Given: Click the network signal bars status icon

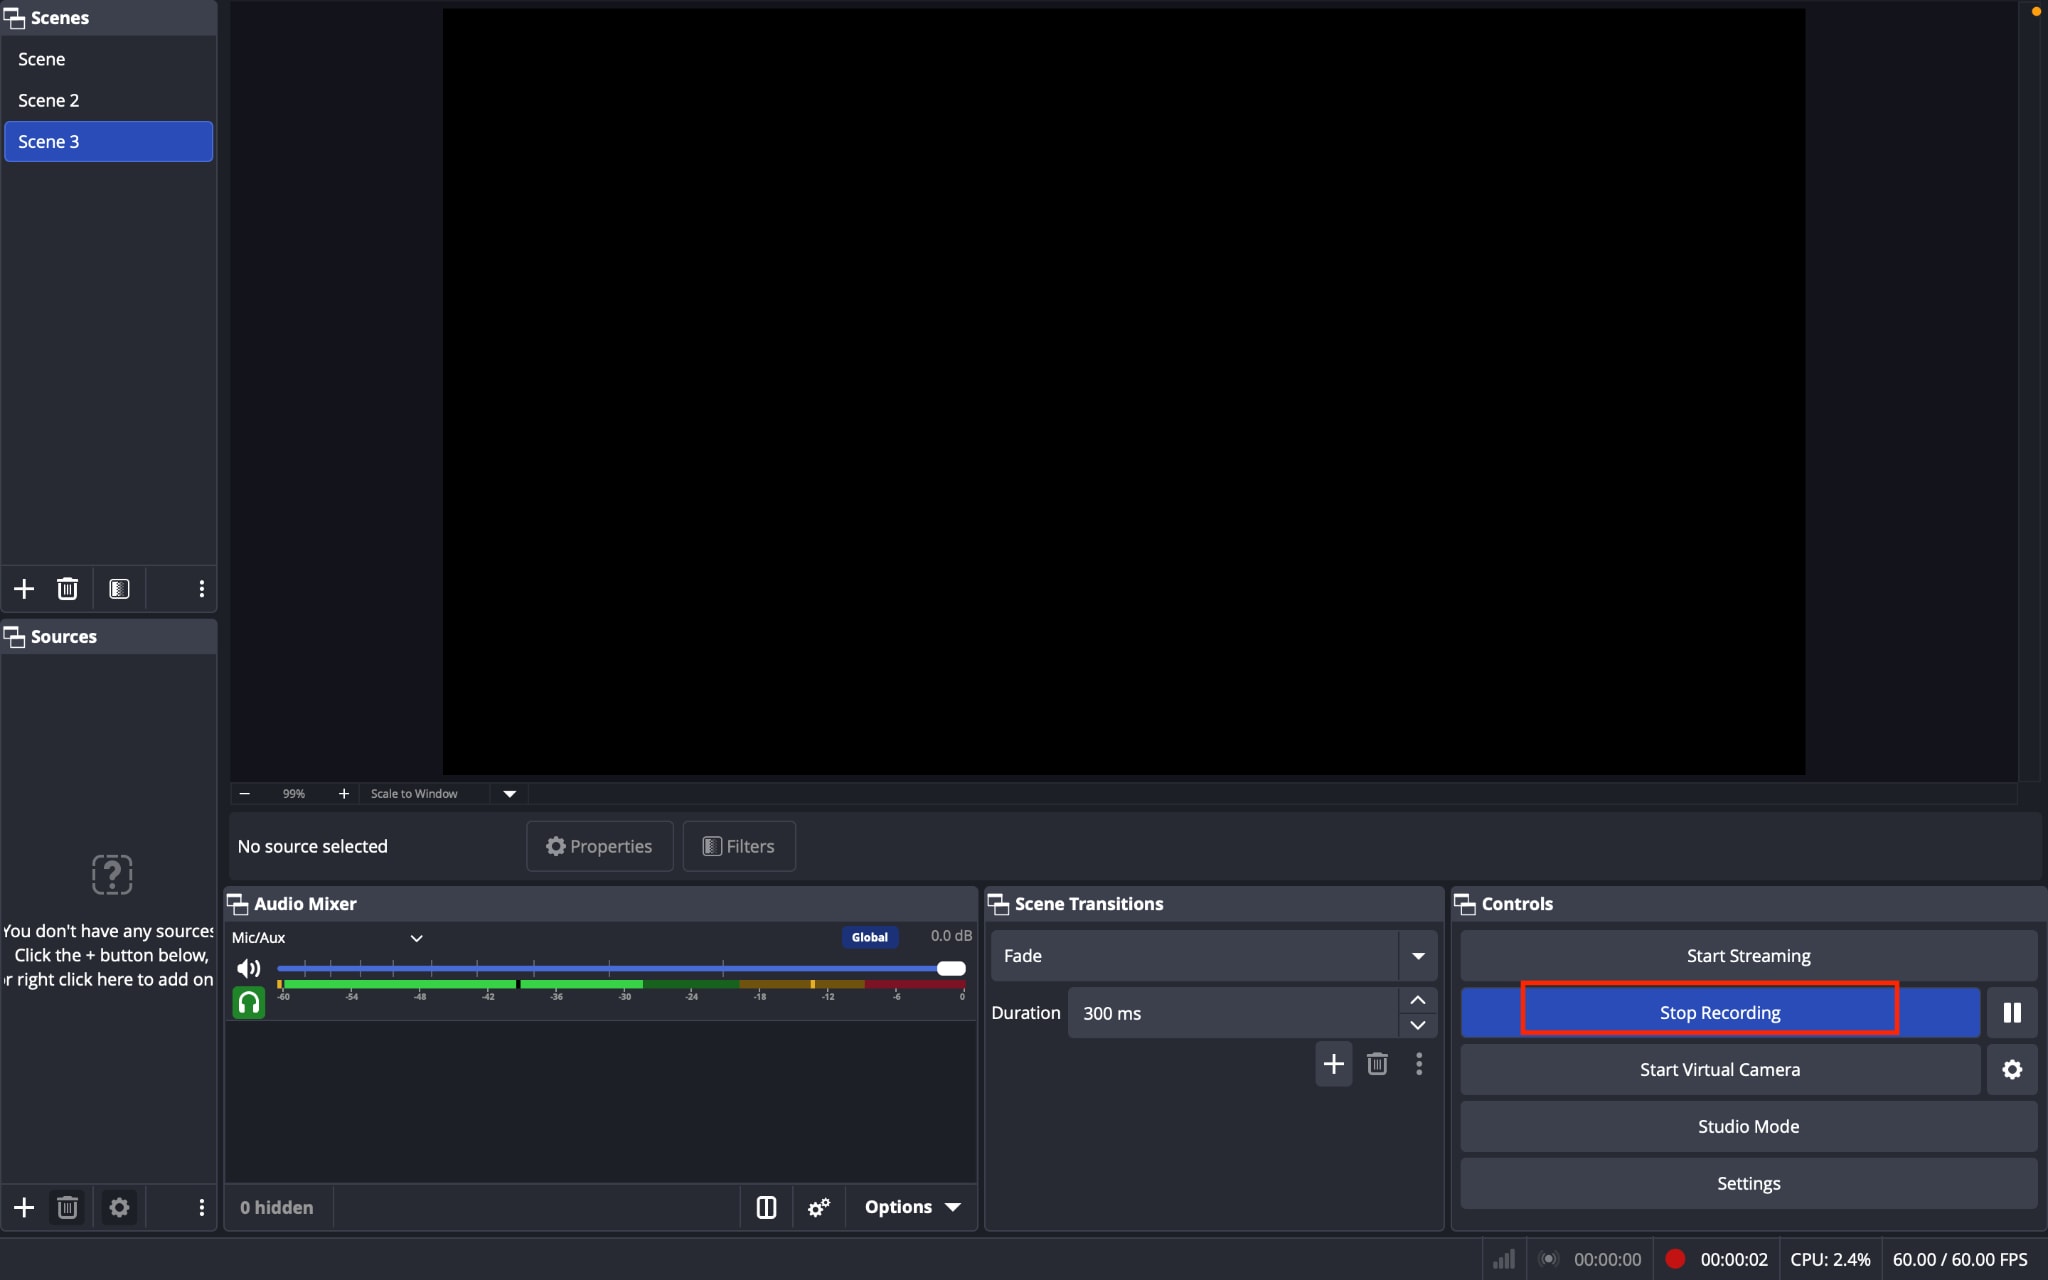Looking at the screenshot, I should click(1504, 1259).
